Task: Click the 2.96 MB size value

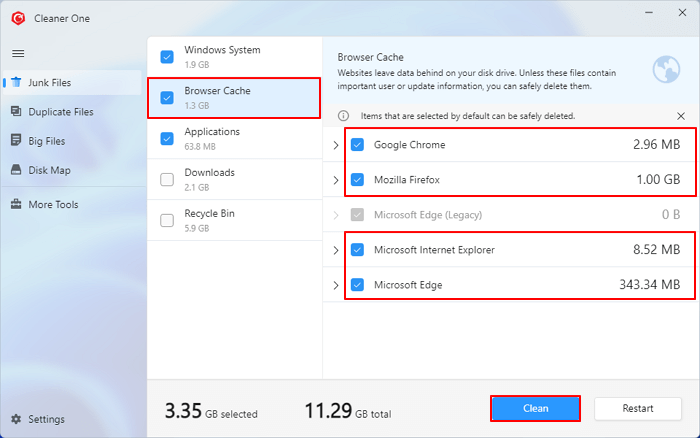Action: pyautogui.click(x=656, y=144)
